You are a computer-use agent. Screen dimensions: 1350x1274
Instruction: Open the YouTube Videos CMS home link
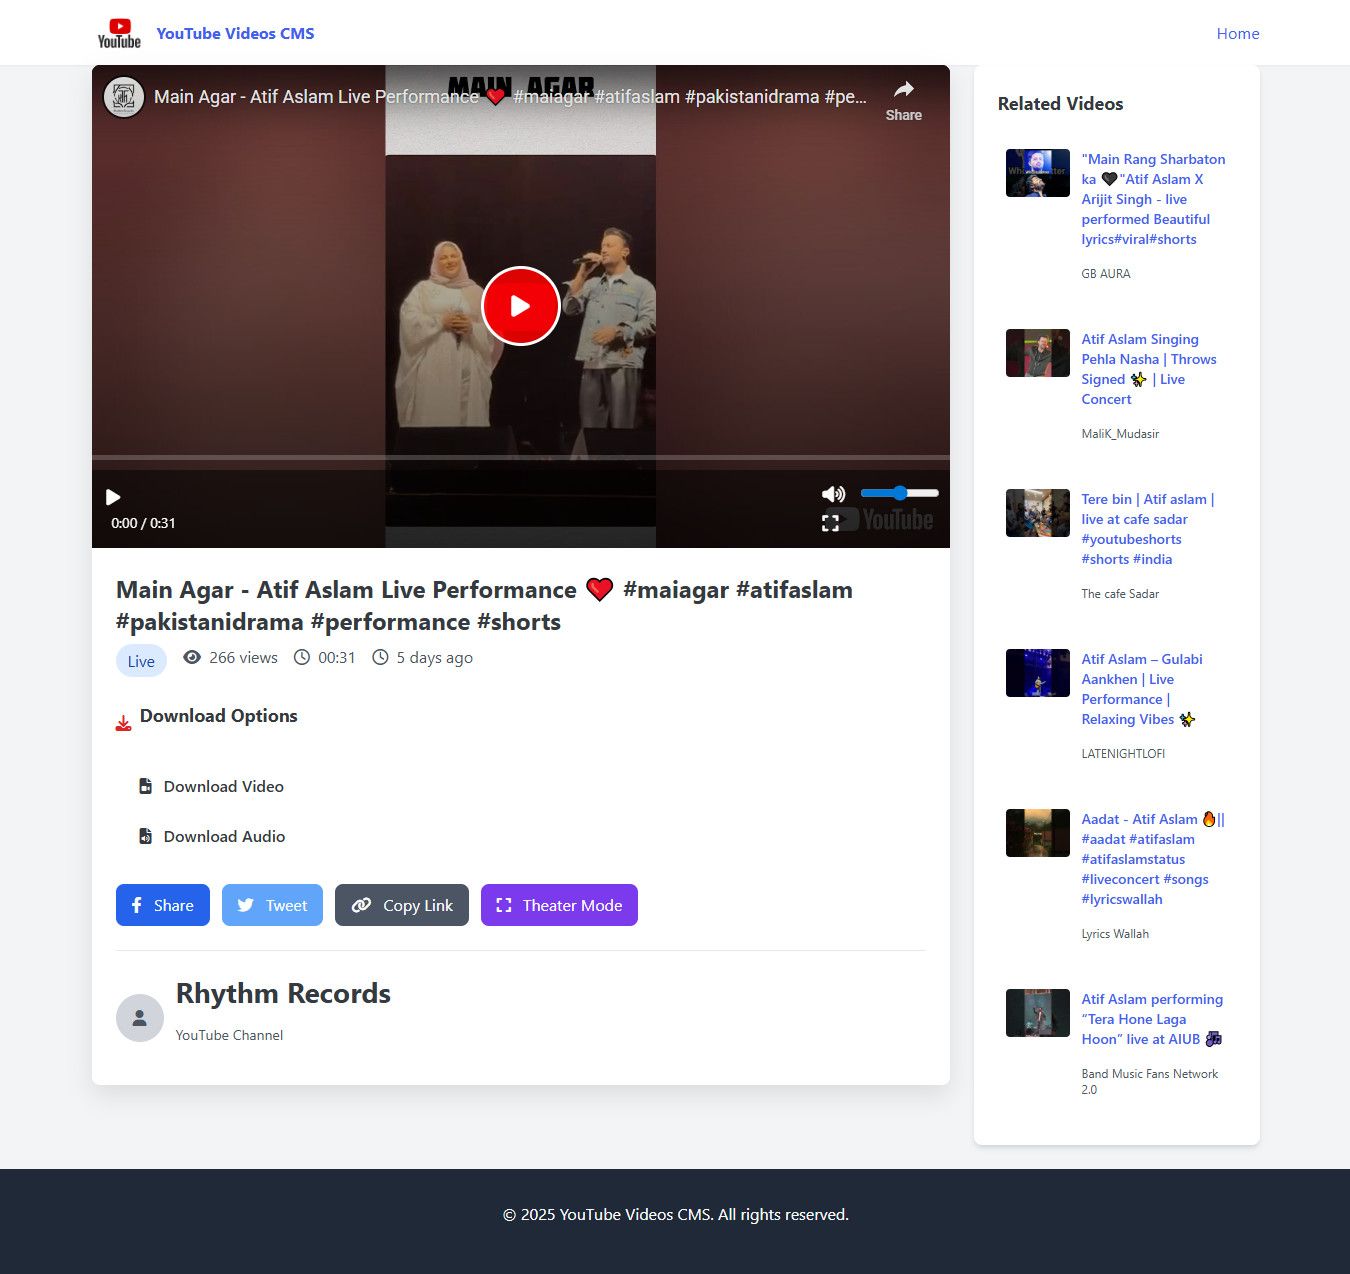(x=235, y=33)
